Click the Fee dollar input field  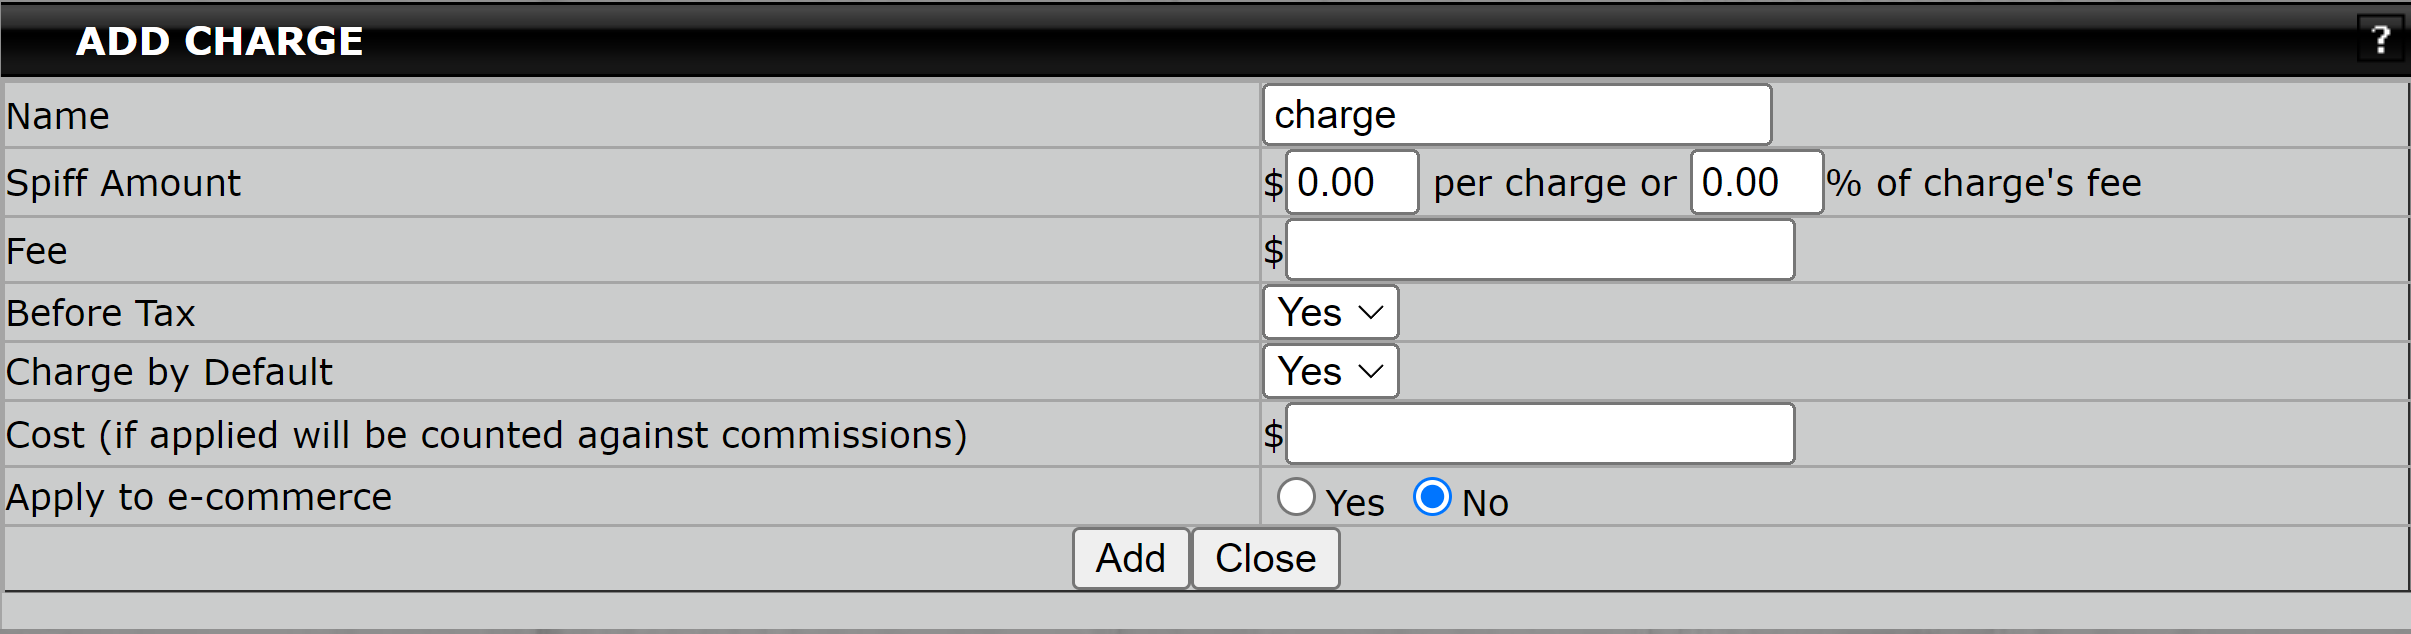[x=1540, y=250]
